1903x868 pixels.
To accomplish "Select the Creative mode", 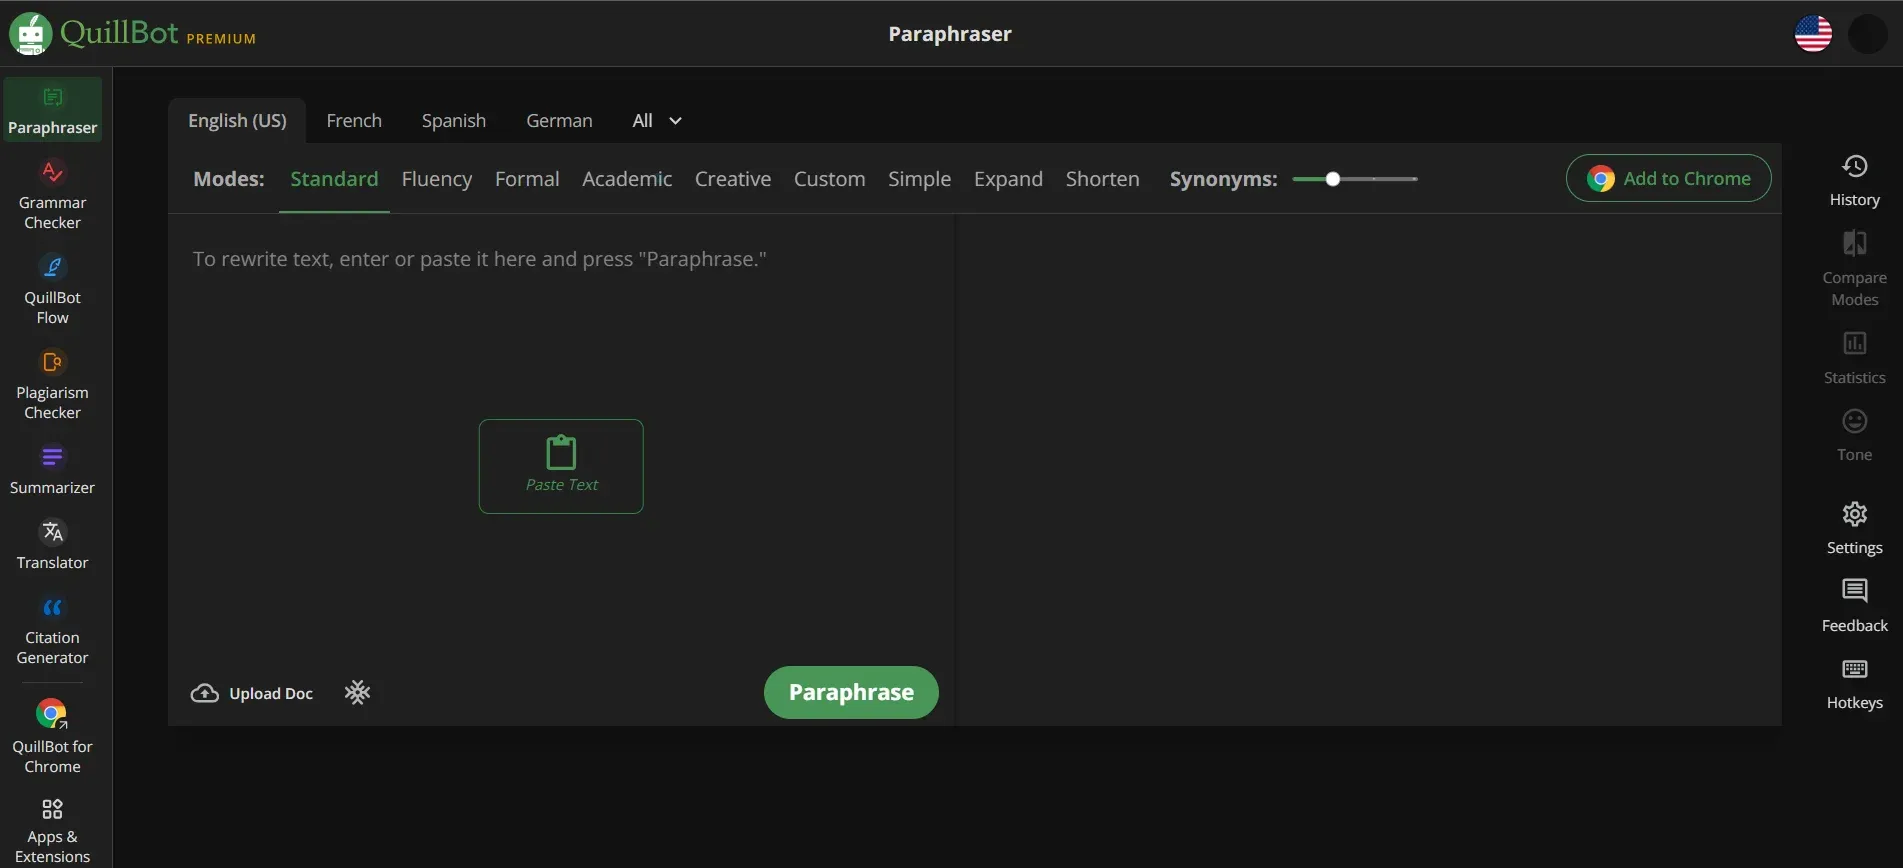I will [x=733, y=179].
